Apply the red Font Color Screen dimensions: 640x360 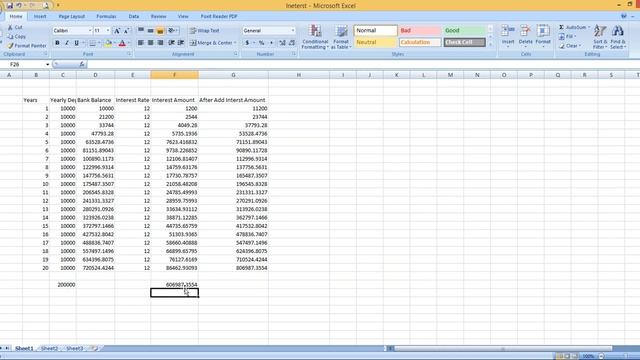[122, 43]
